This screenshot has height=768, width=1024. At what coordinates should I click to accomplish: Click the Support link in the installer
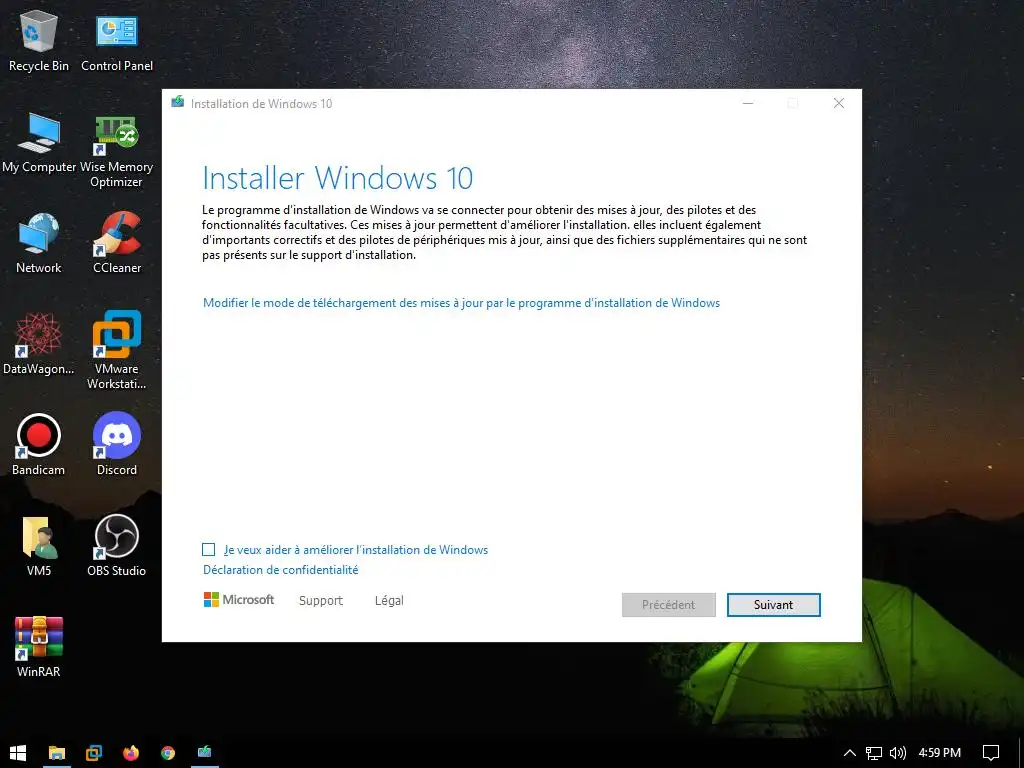[x=321, y=600]
